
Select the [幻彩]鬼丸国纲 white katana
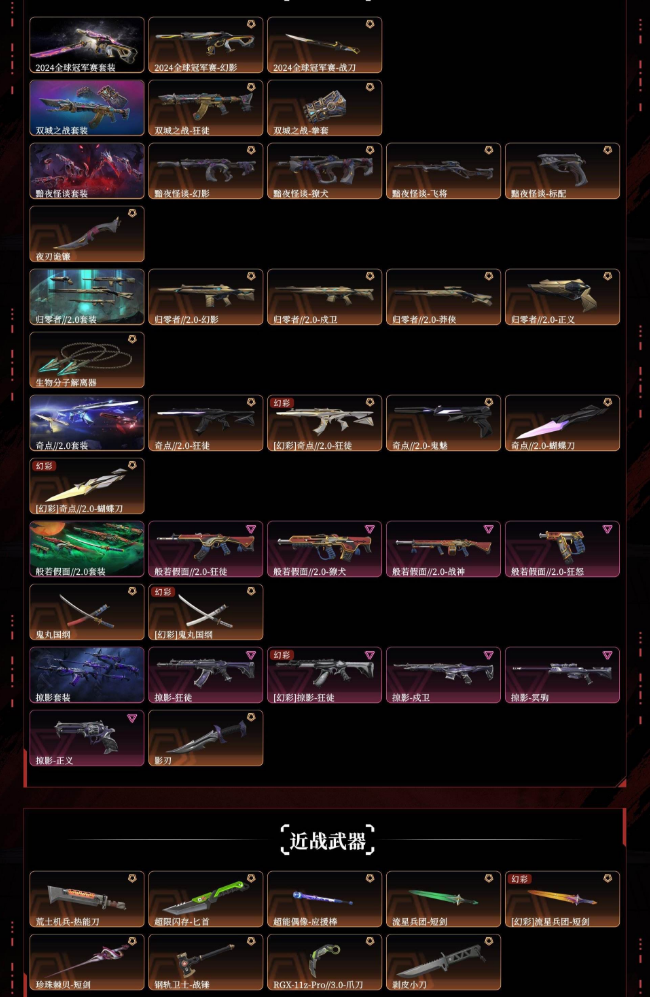click(205, 612)
